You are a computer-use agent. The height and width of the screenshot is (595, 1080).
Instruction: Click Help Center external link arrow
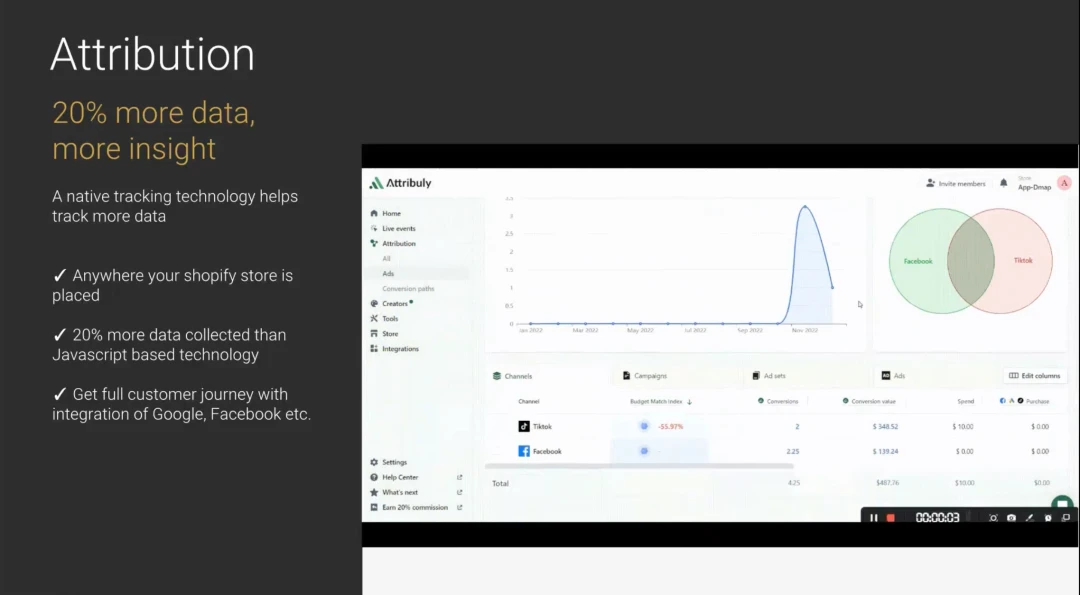click(x=459, y=477)
